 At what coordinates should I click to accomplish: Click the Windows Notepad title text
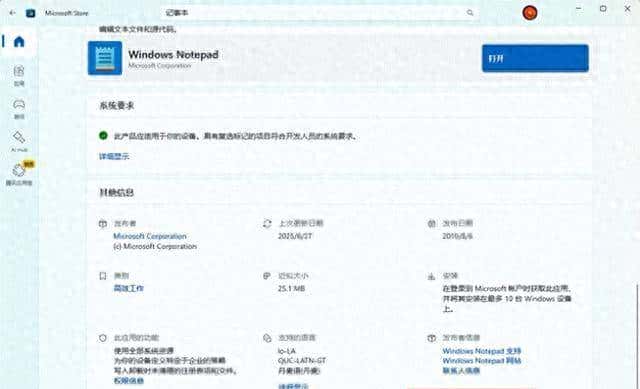pyautogui.click(x=173, y=54)
